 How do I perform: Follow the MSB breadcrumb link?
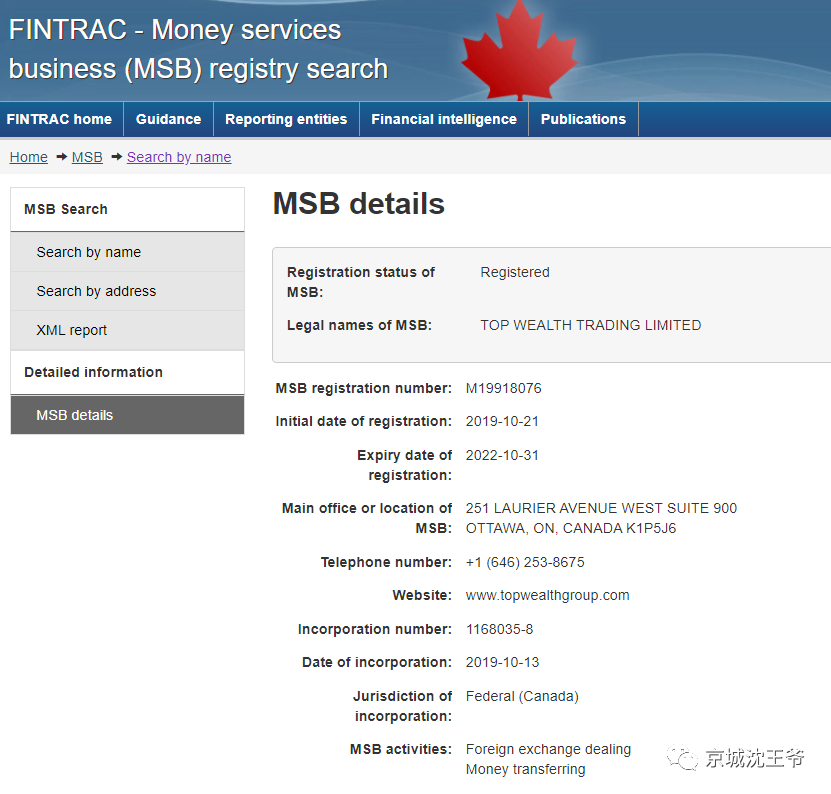(87, 157)
